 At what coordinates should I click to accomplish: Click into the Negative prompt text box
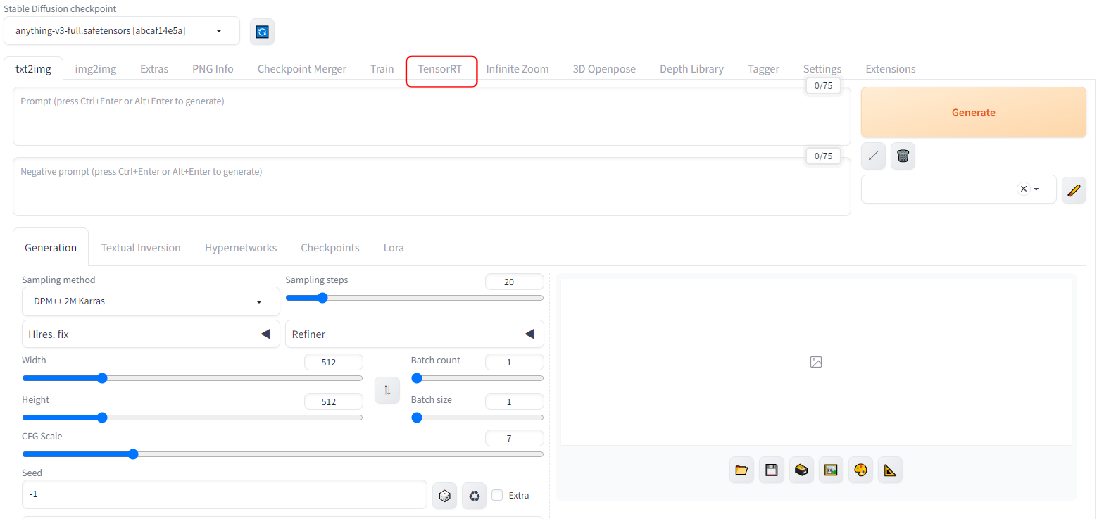[430, 187]
